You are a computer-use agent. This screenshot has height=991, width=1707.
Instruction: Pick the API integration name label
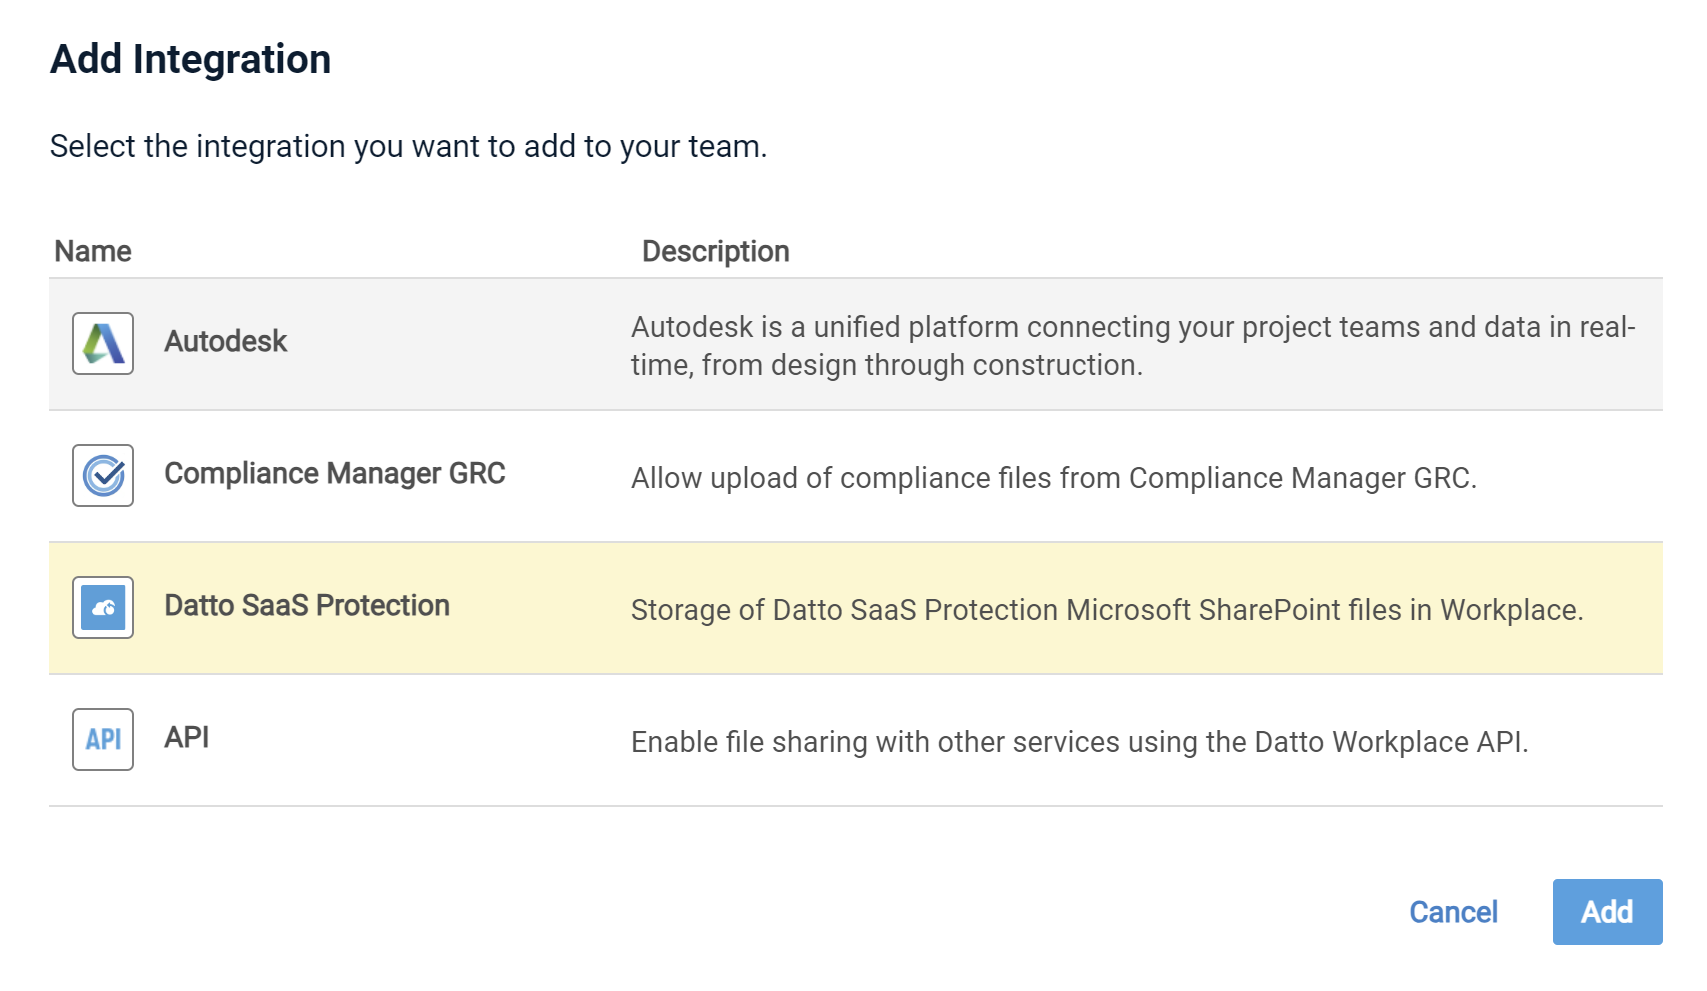point(186,738)
